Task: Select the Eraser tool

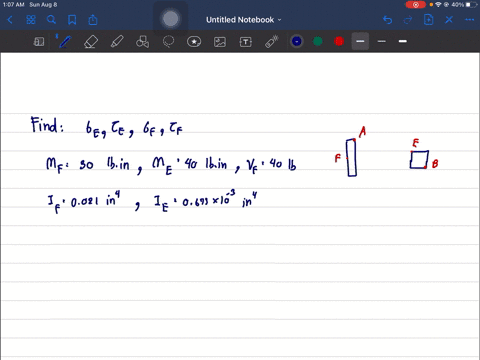Action: coord(91,42)
